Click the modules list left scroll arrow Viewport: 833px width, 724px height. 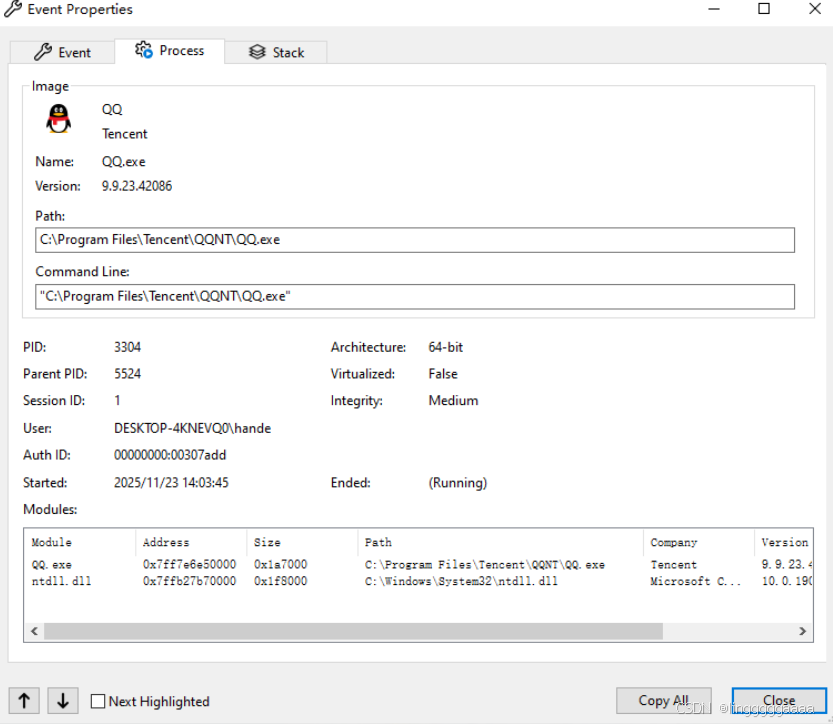click(35, 631)
